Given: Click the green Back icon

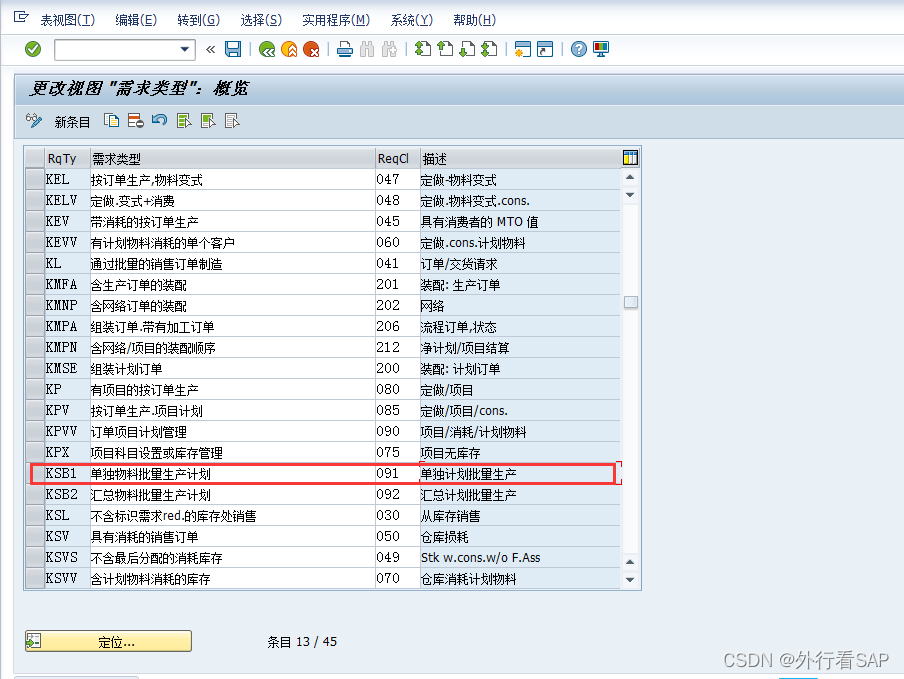Looking at the screenshot, I should [x=267, y=50].
